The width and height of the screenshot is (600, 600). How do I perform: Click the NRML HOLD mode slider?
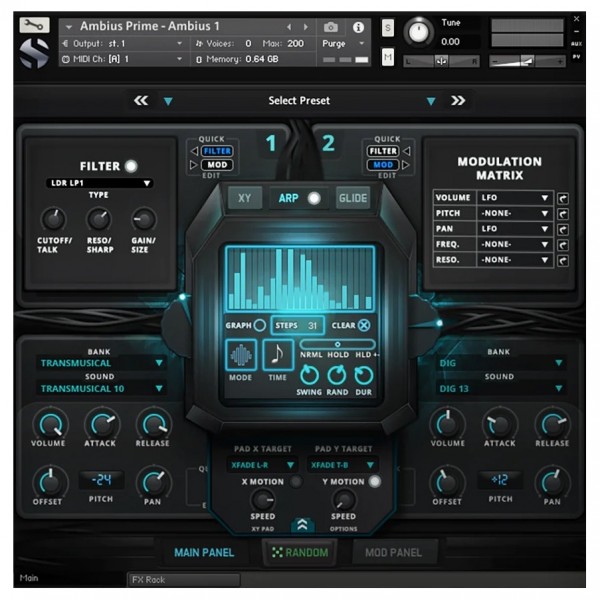338,344
